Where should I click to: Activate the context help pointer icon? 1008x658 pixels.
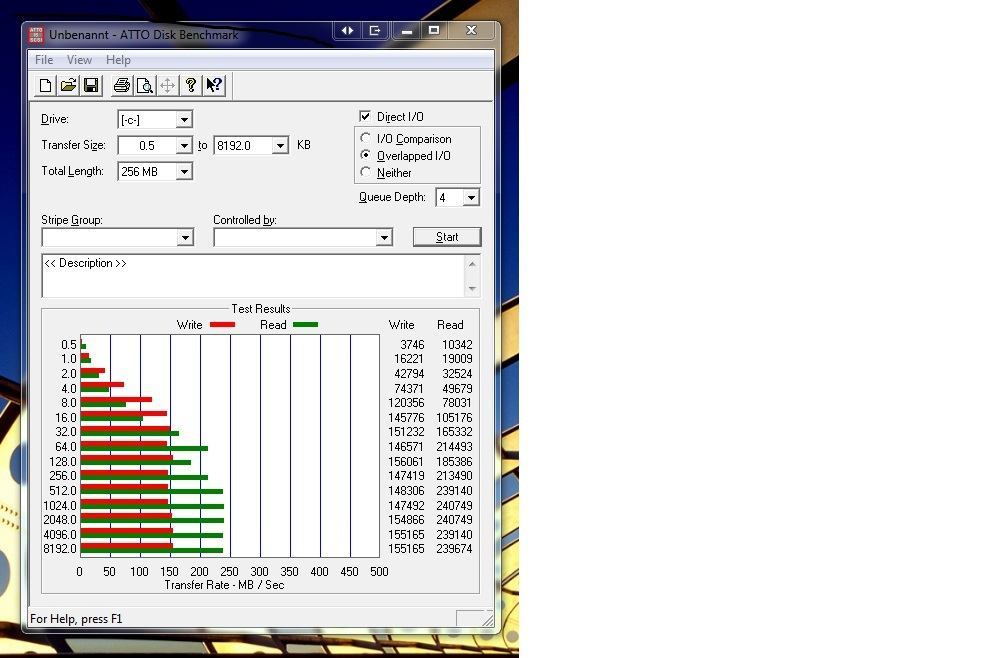(214, 85)
